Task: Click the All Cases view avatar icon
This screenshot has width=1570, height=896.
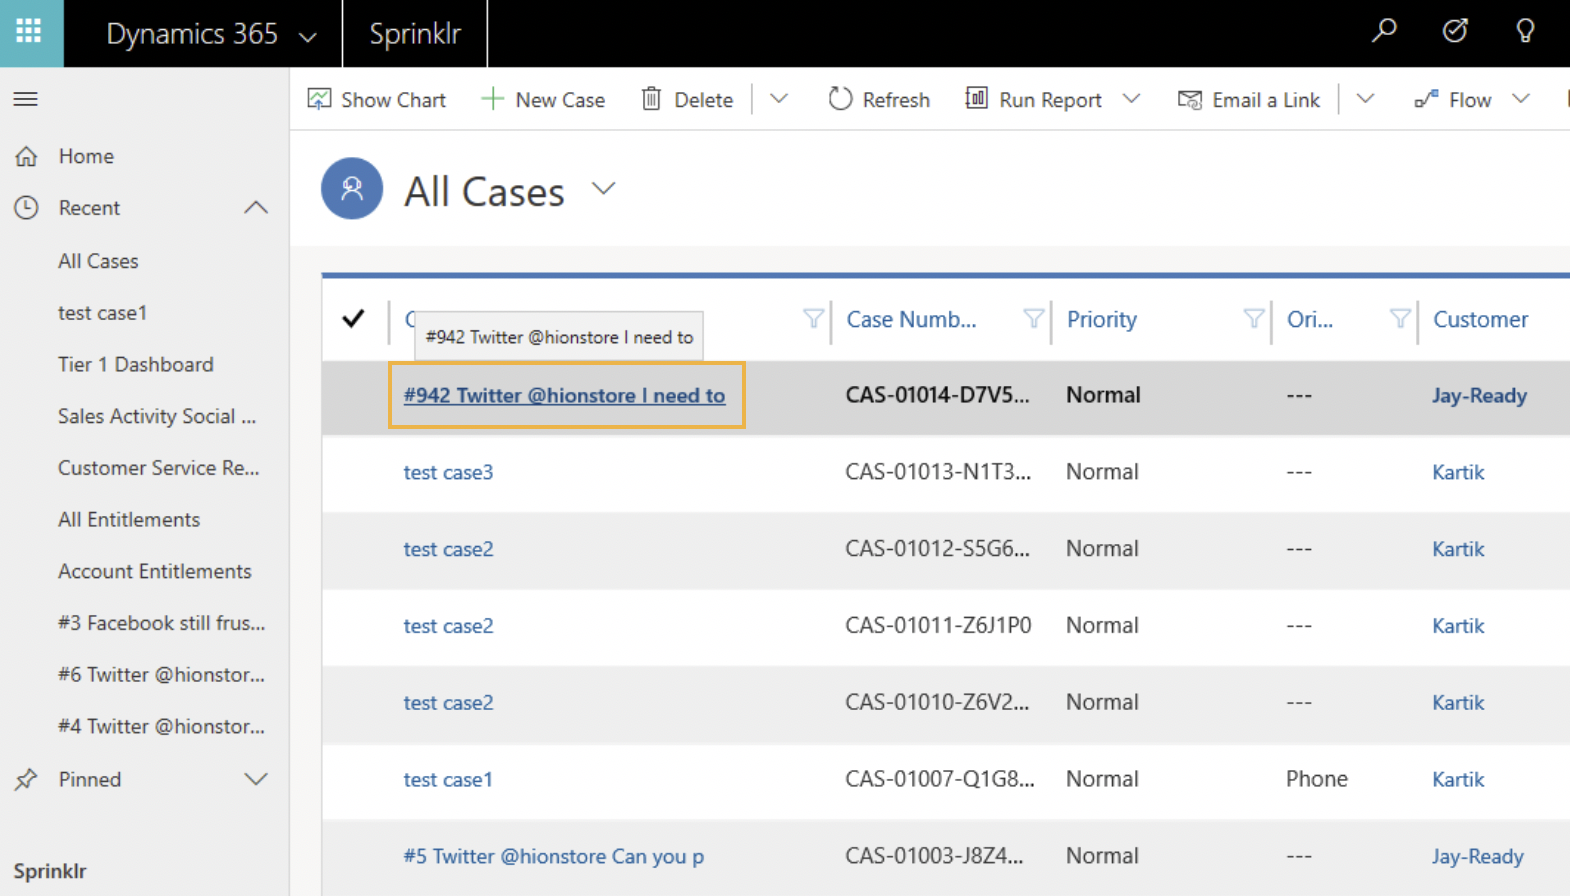Action: click(x=352, y=188)
